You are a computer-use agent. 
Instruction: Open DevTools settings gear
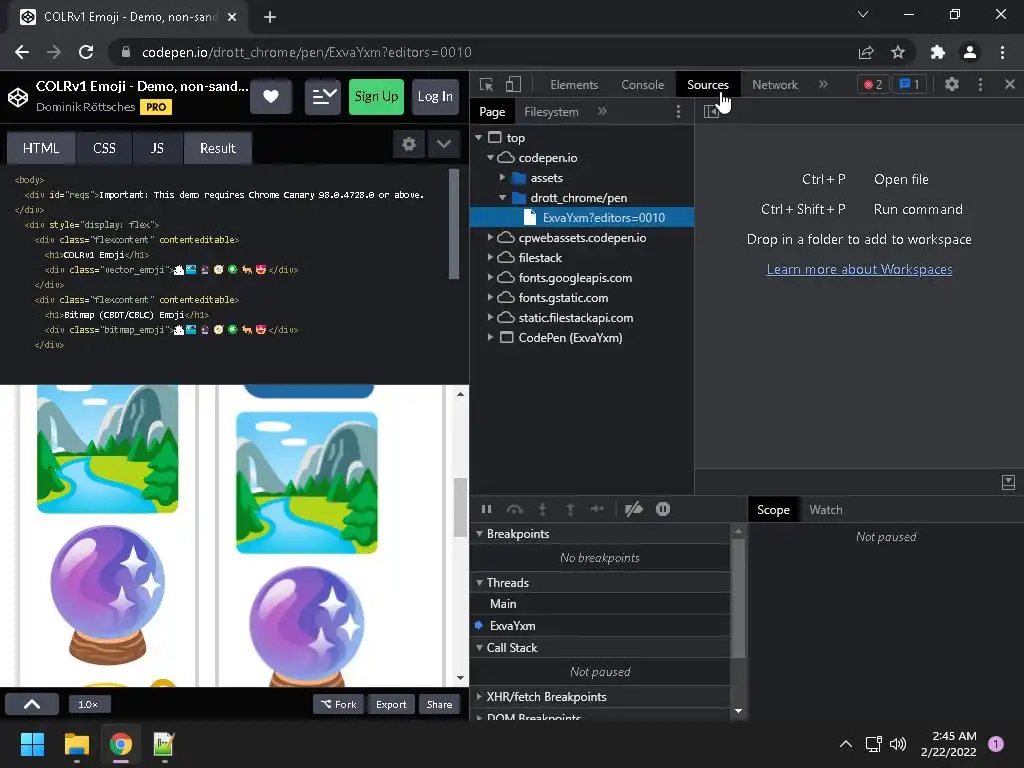point(952,84)
